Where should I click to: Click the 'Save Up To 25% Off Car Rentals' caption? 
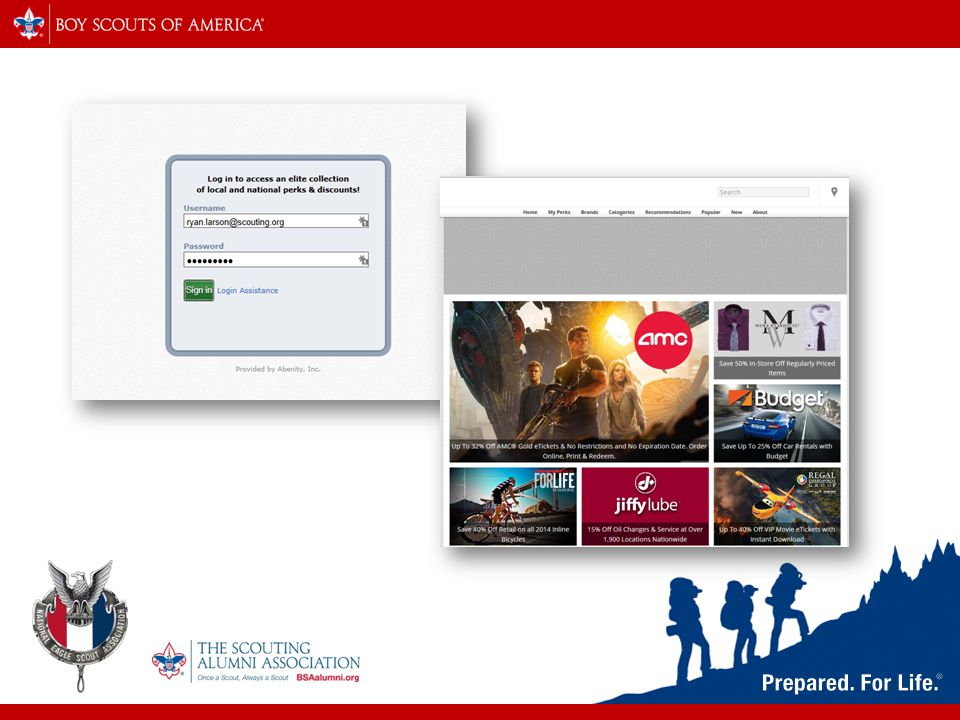[777, 451]
